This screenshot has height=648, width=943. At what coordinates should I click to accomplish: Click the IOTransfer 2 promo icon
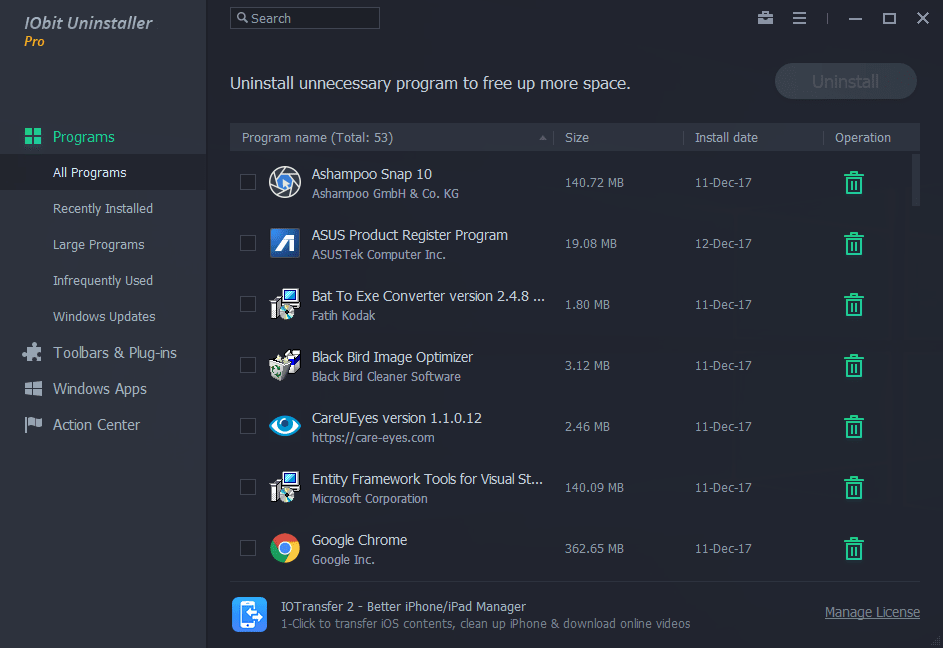[x=250, y=614]
